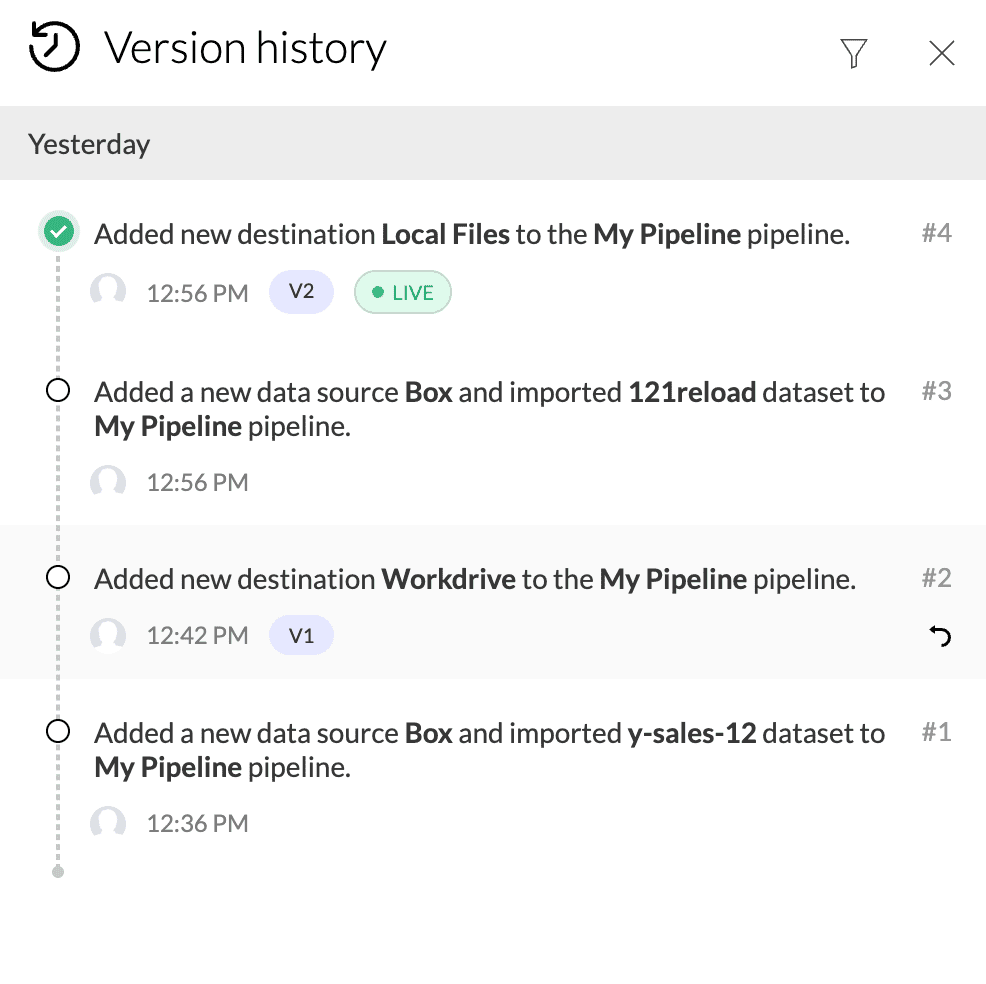
Task: Click the restore arrow for version #2
Action: pyautogui.click(x=940, y=636)
